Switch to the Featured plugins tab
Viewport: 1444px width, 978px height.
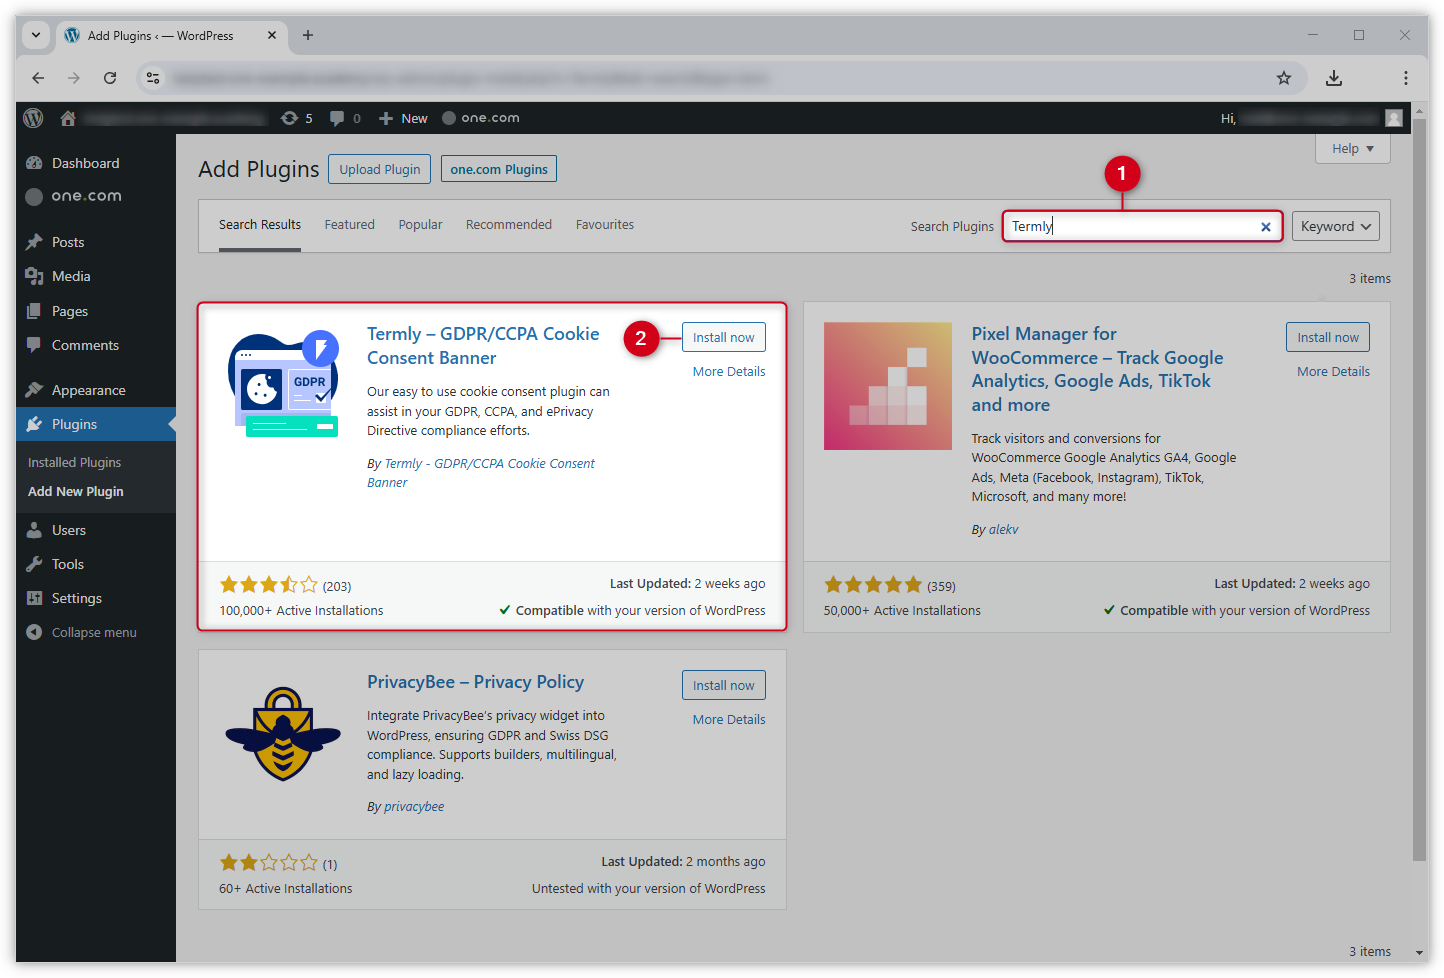coord(349,224)
